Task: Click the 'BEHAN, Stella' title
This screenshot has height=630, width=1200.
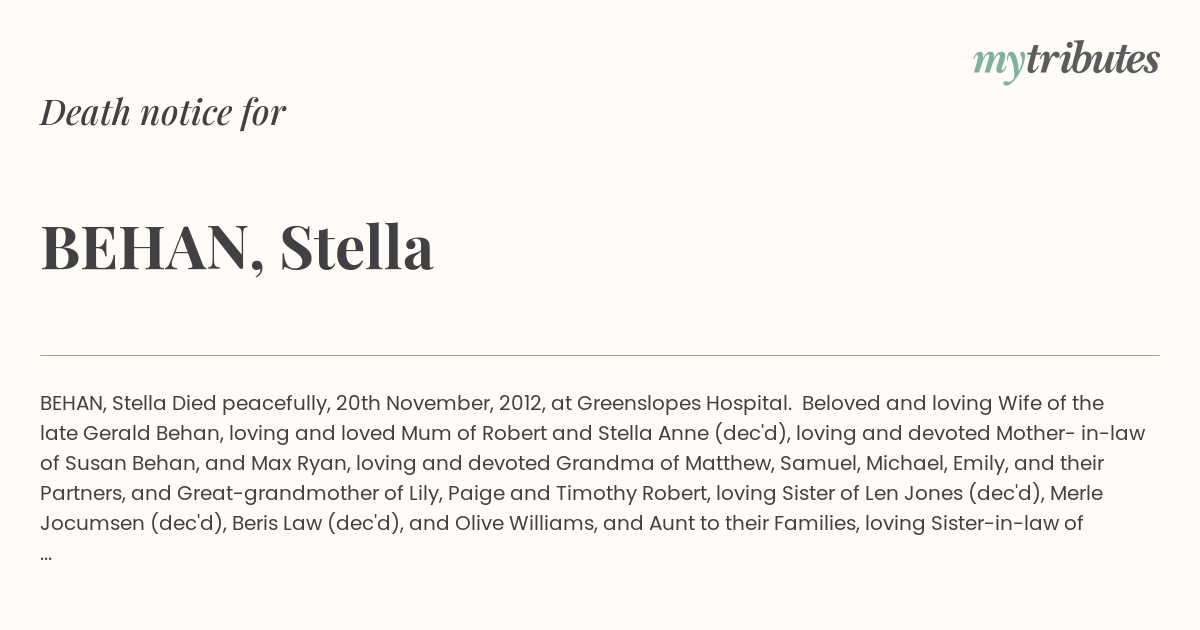Action: tap(237, 247)
